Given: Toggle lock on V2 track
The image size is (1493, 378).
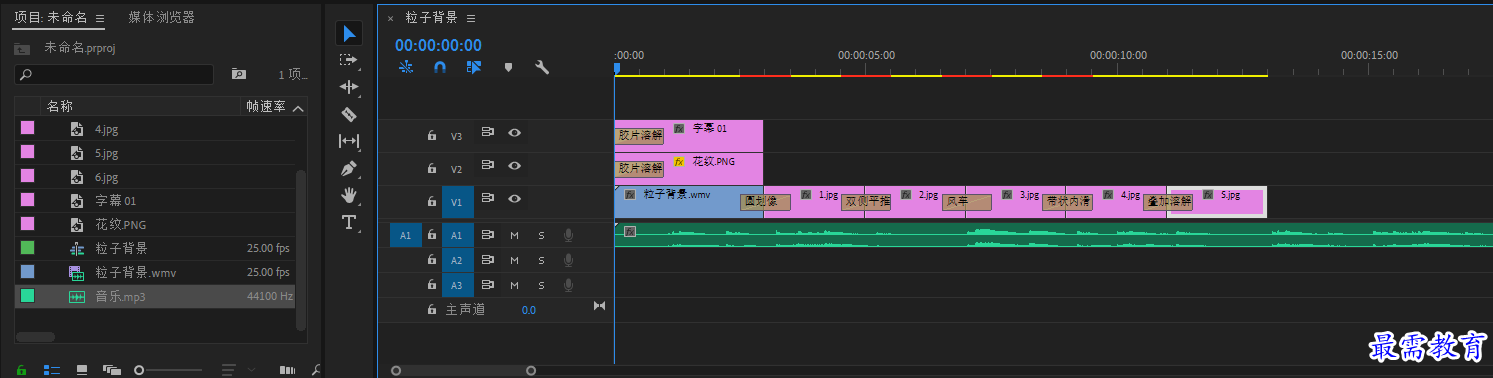Looking at the screenshot, I should point(432,168).
